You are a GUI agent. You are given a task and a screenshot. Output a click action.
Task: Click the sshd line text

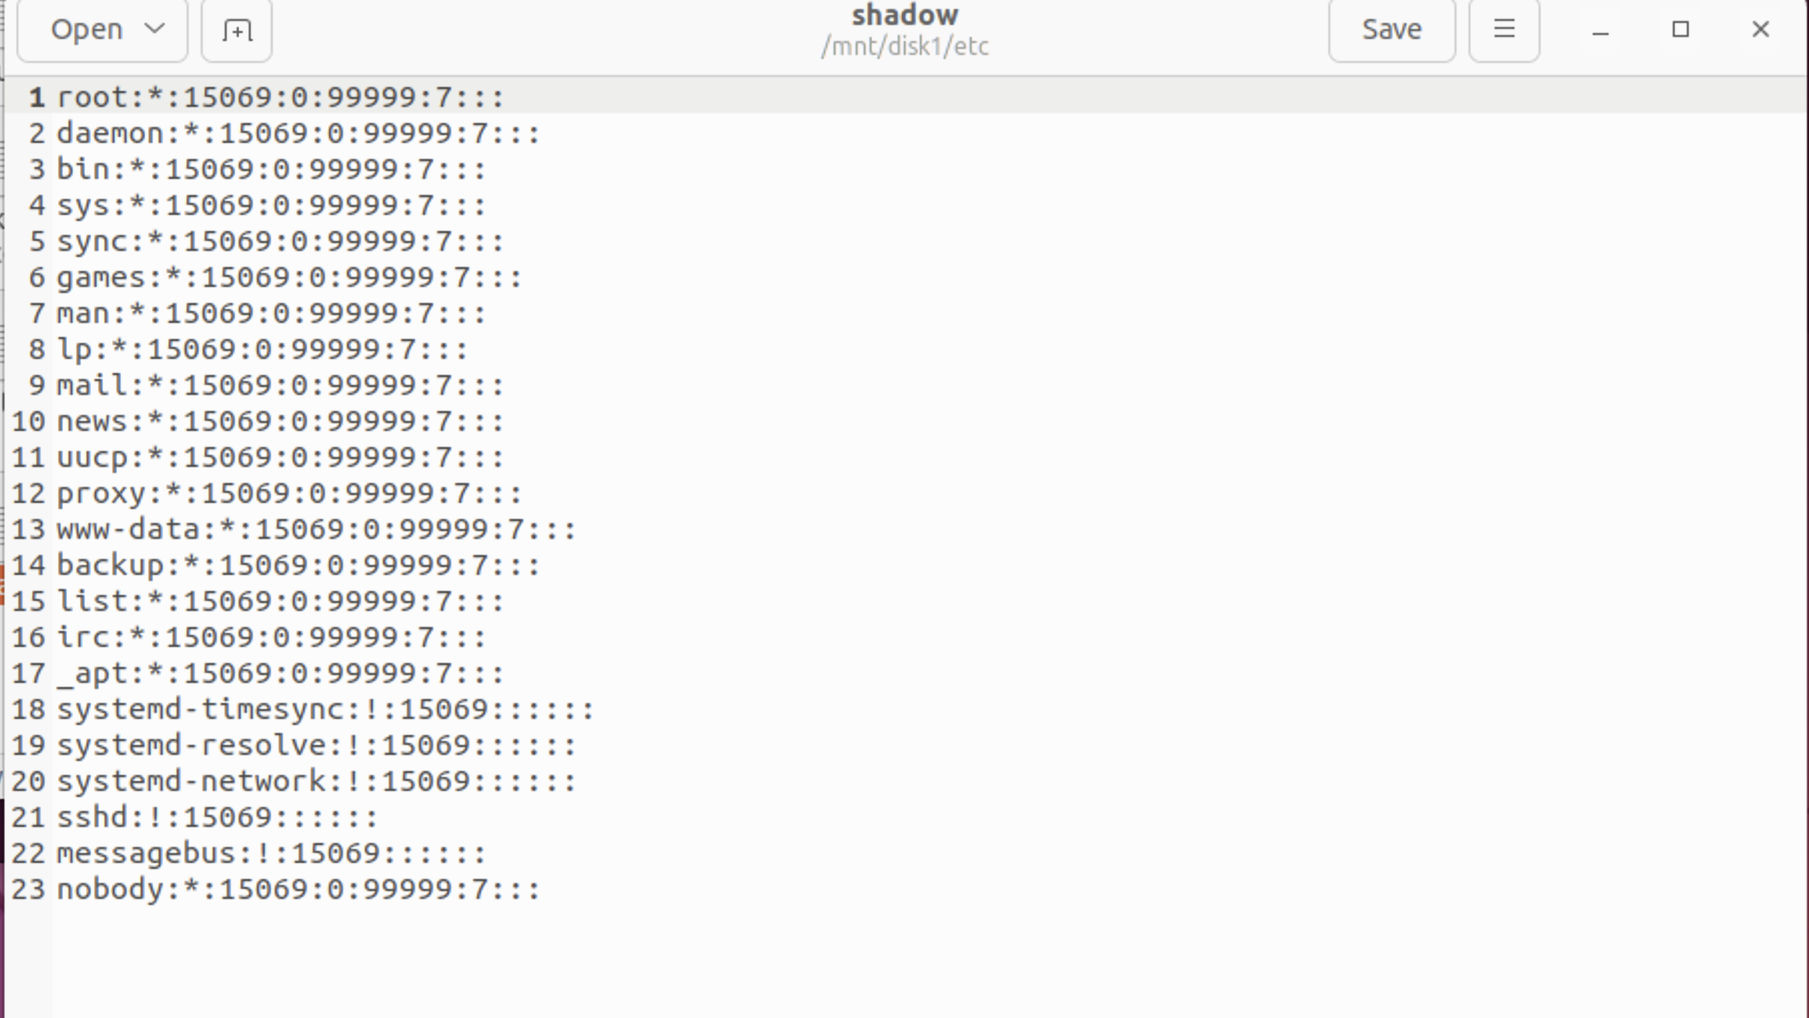tap(217, 817)
